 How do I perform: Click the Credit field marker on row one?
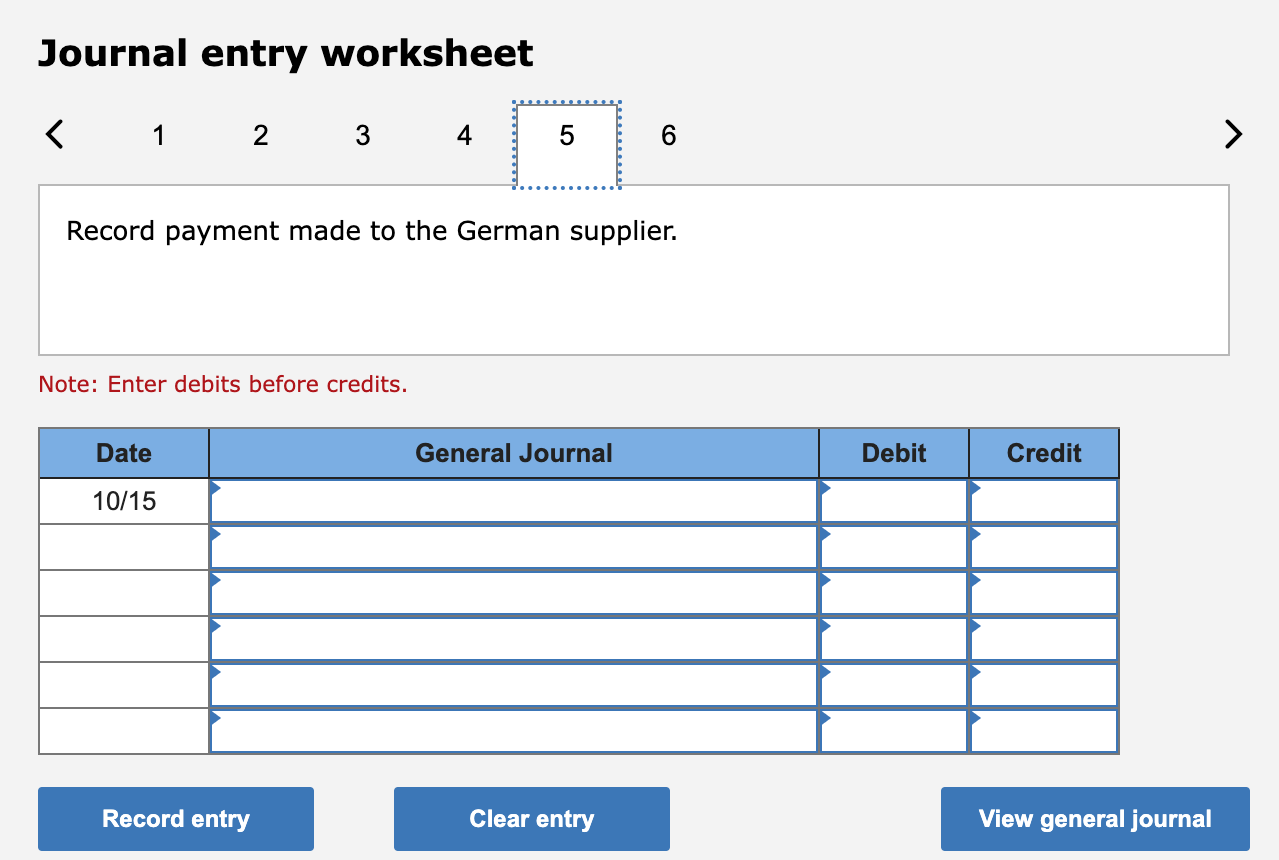[975, 486]
